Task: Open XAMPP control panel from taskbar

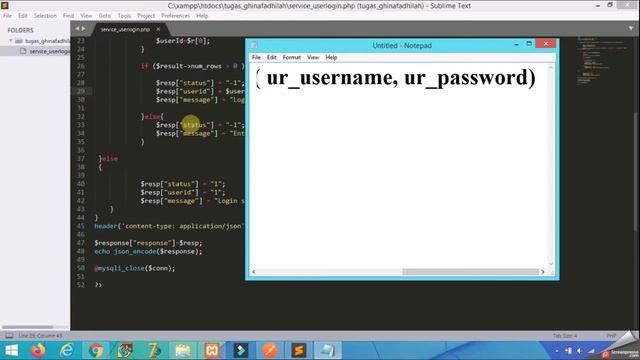Action: [x=212, y=351]
